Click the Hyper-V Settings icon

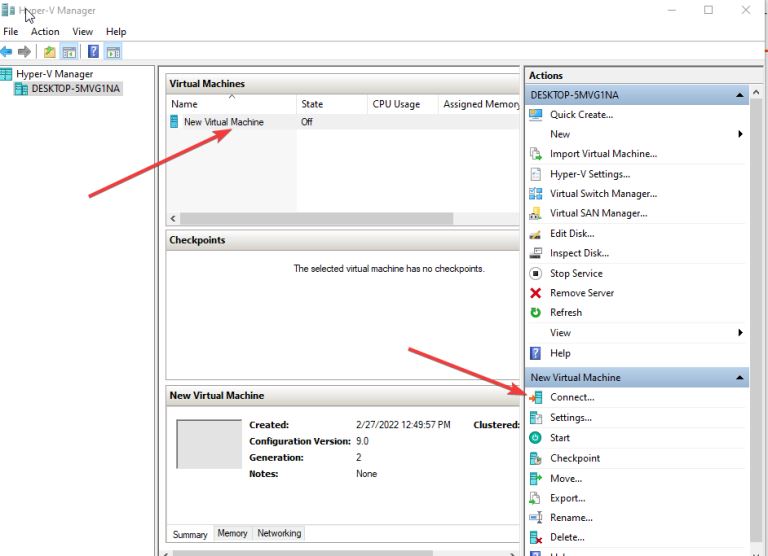coord(536,174)
